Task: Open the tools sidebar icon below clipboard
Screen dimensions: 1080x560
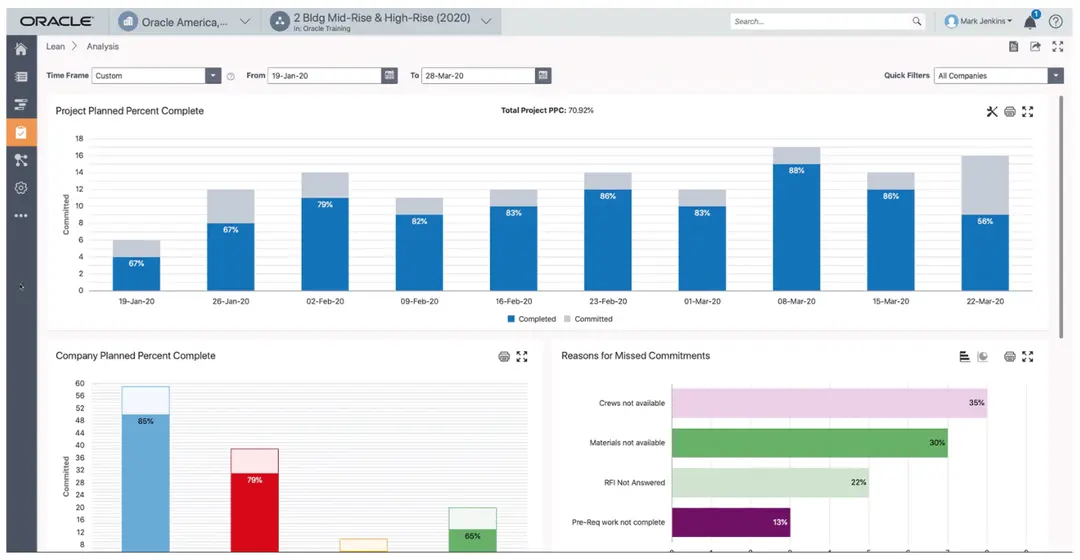Action: pos(21,160)
